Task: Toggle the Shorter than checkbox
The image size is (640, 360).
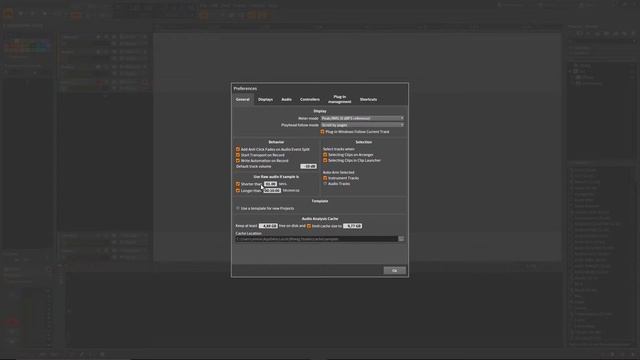Action: tap(238, 184)
